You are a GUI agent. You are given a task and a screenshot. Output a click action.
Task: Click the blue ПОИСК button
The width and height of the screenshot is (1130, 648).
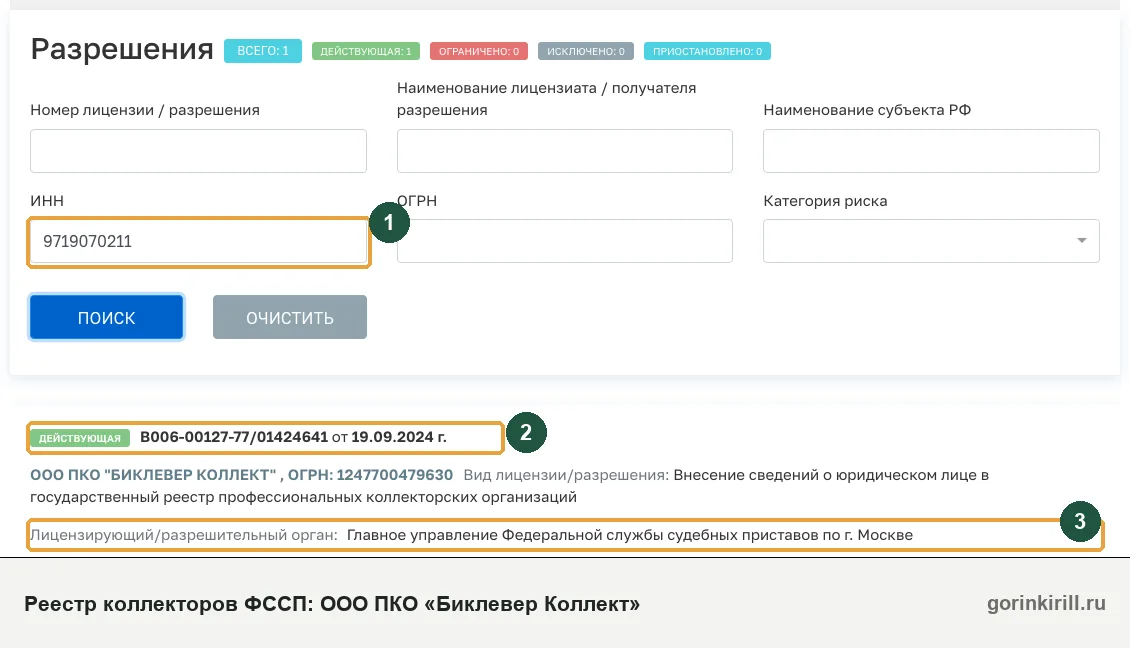pyautogui.click(x=107, y=317)
